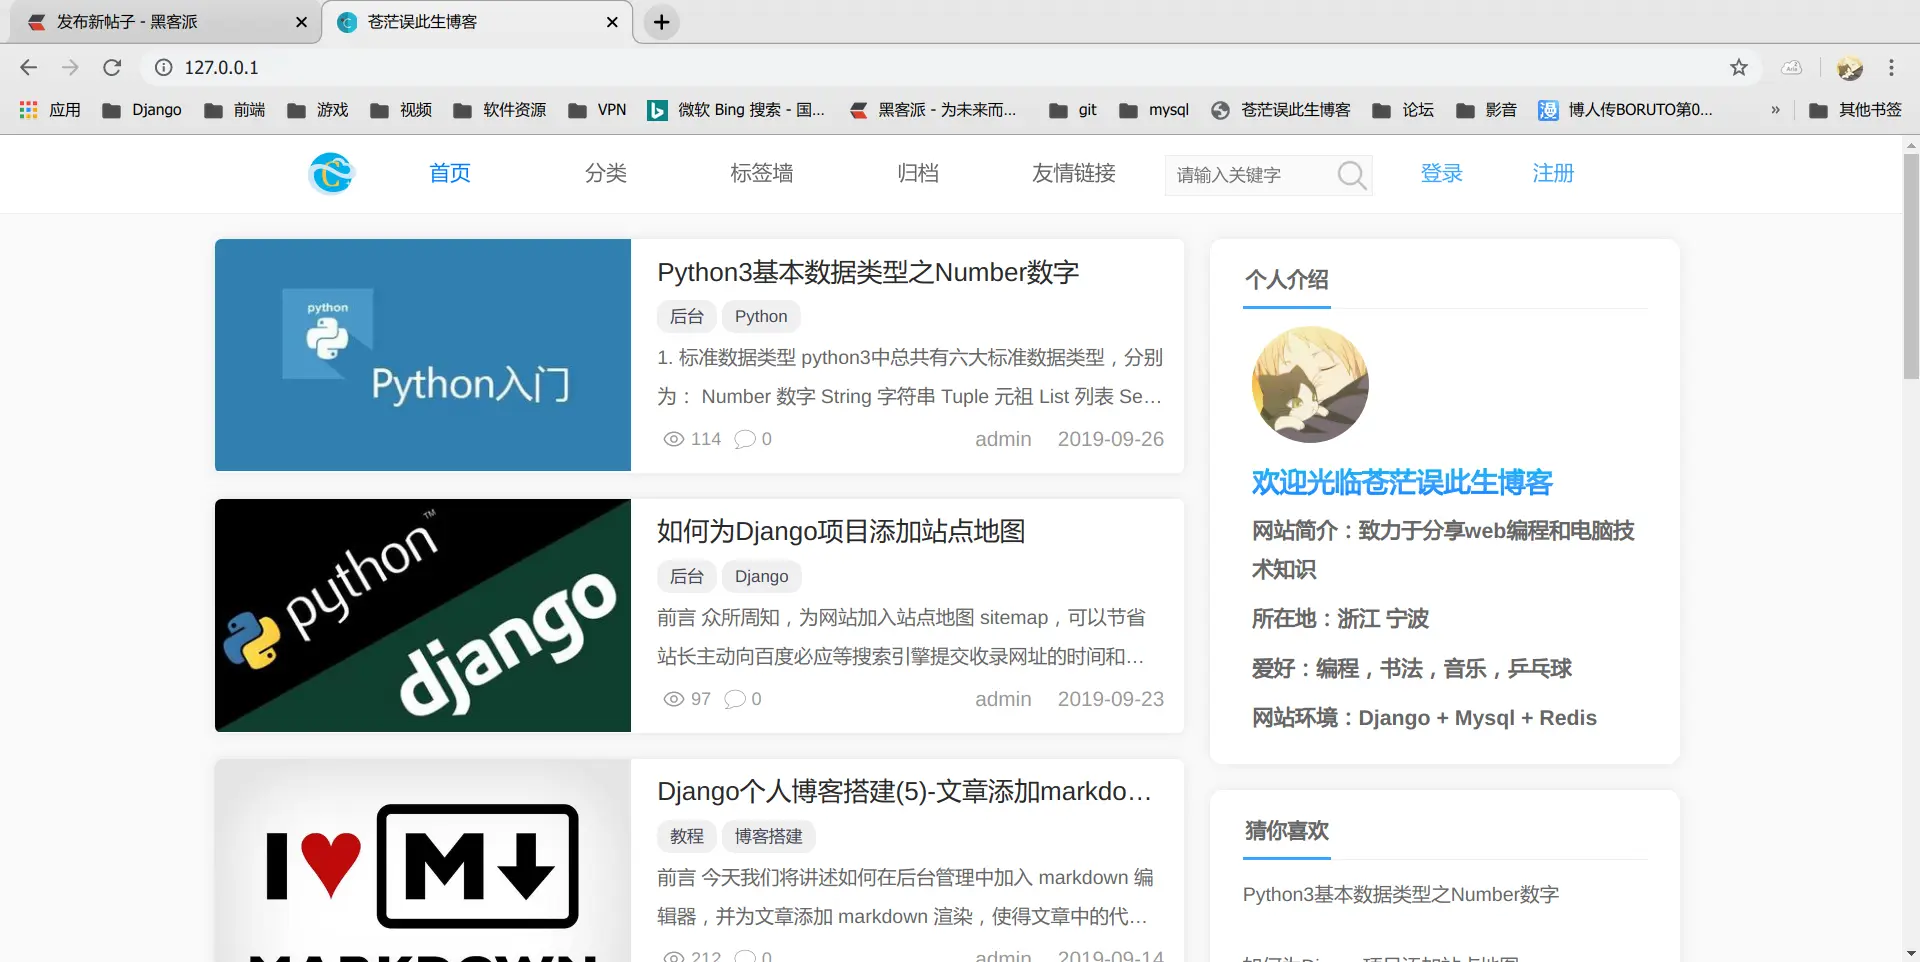Click the comment icon on Python3 article
Viewport: 1920px width, 962px height.
(x=745, y=439)
